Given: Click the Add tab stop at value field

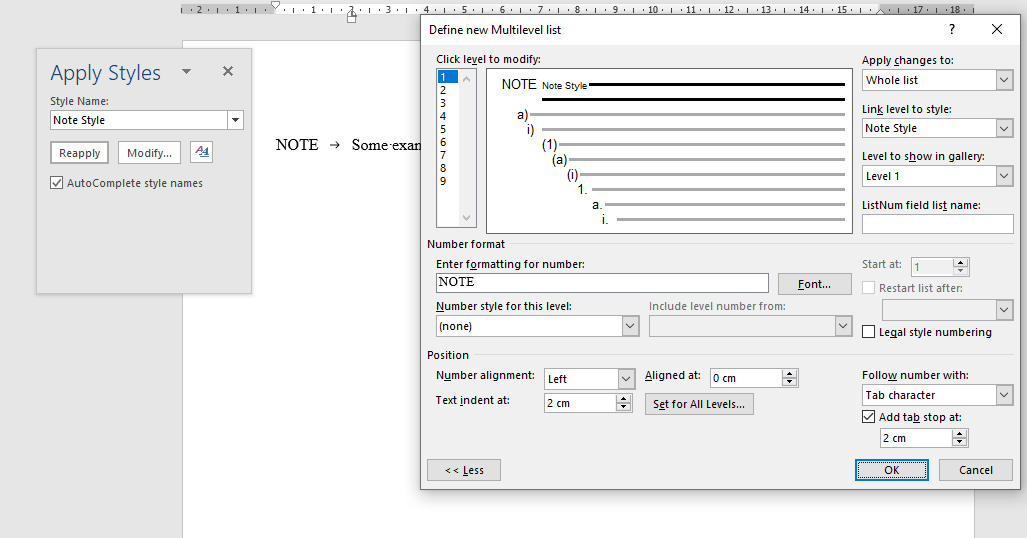Looking at the screenshot, I should click(x=916, y=438).
